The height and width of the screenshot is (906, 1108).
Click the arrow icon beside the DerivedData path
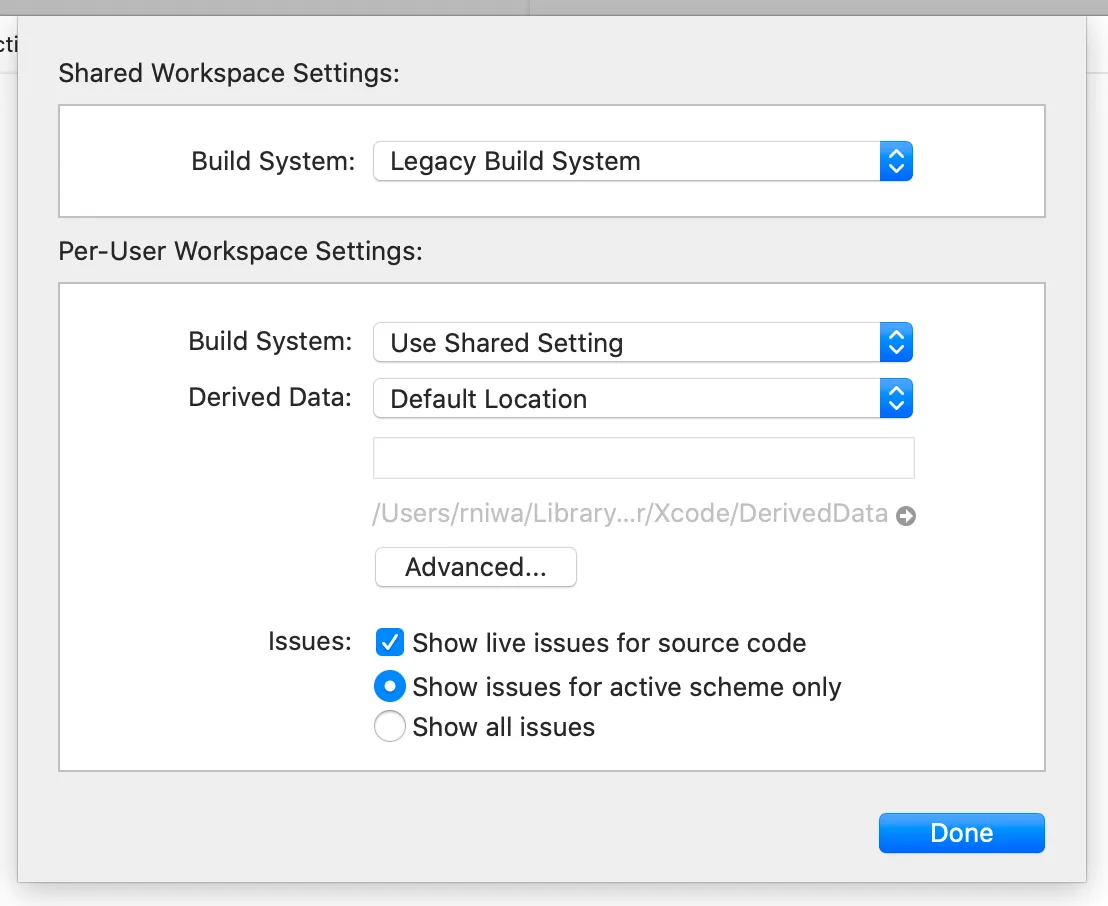pyautogui.click(x=905, y=517)
